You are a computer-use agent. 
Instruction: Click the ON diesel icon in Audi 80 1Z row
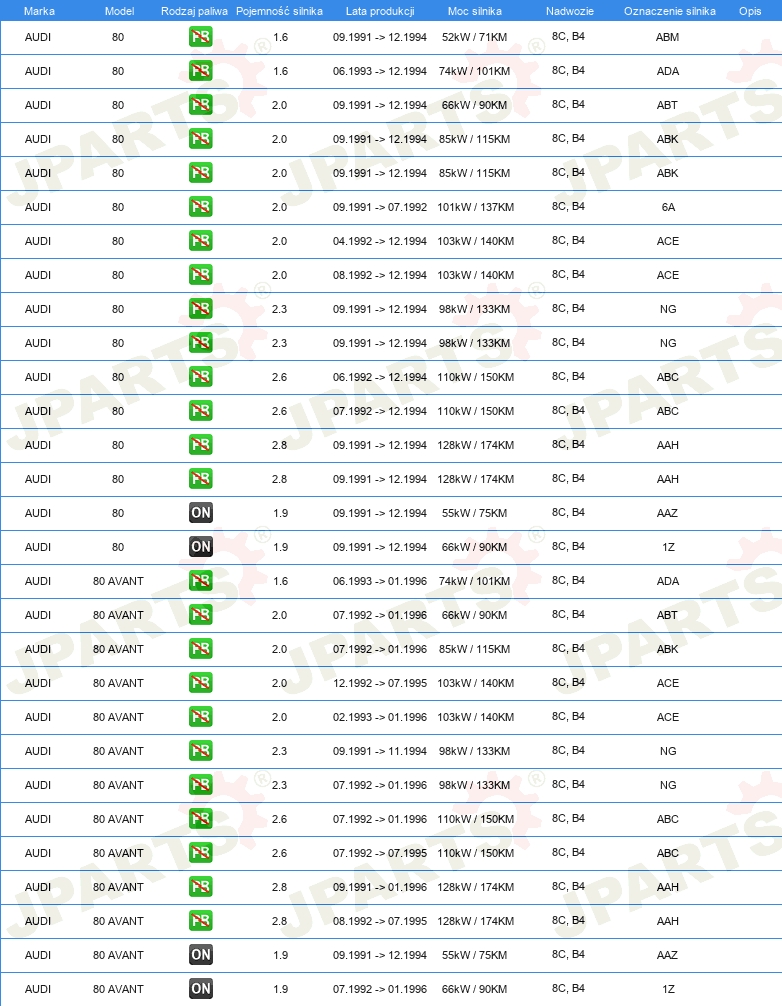point(201,547)
